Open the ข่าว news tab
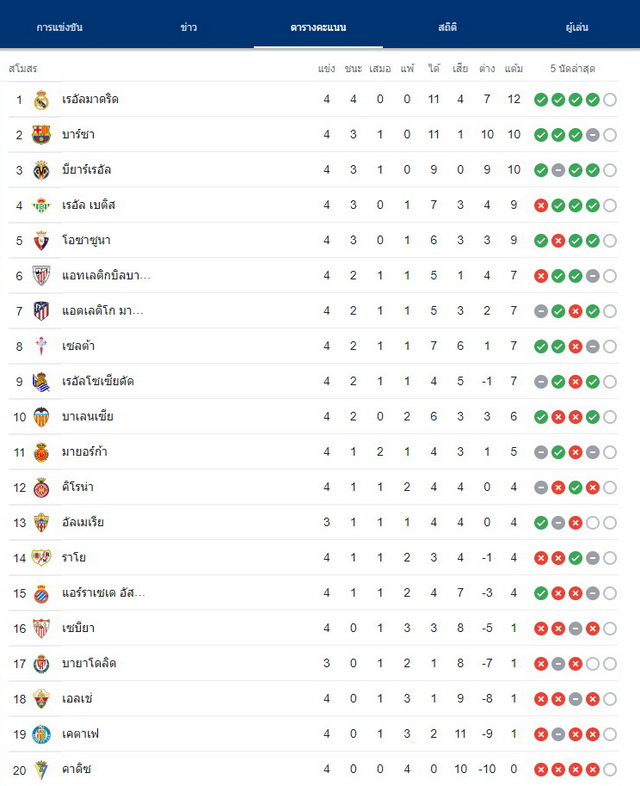This screenshot has height=786, width=640. click(188, 27)
